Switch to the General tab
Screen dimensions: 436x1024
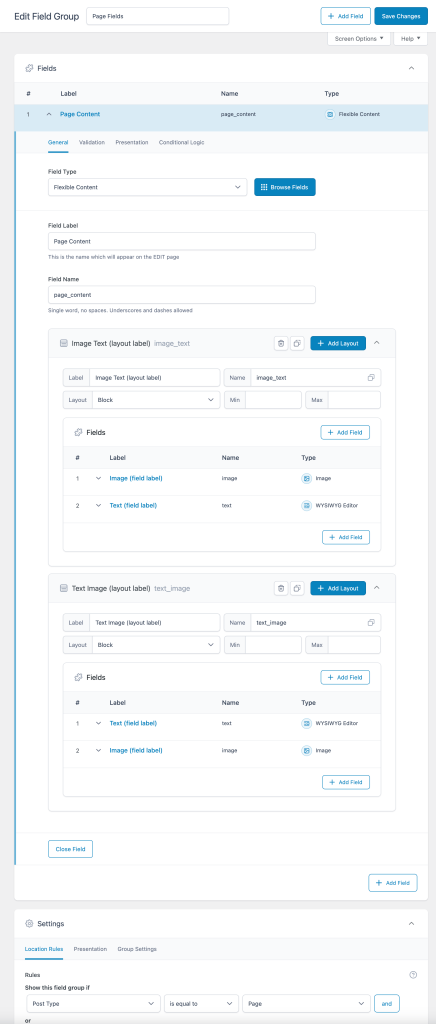click(x=58, y=142)
